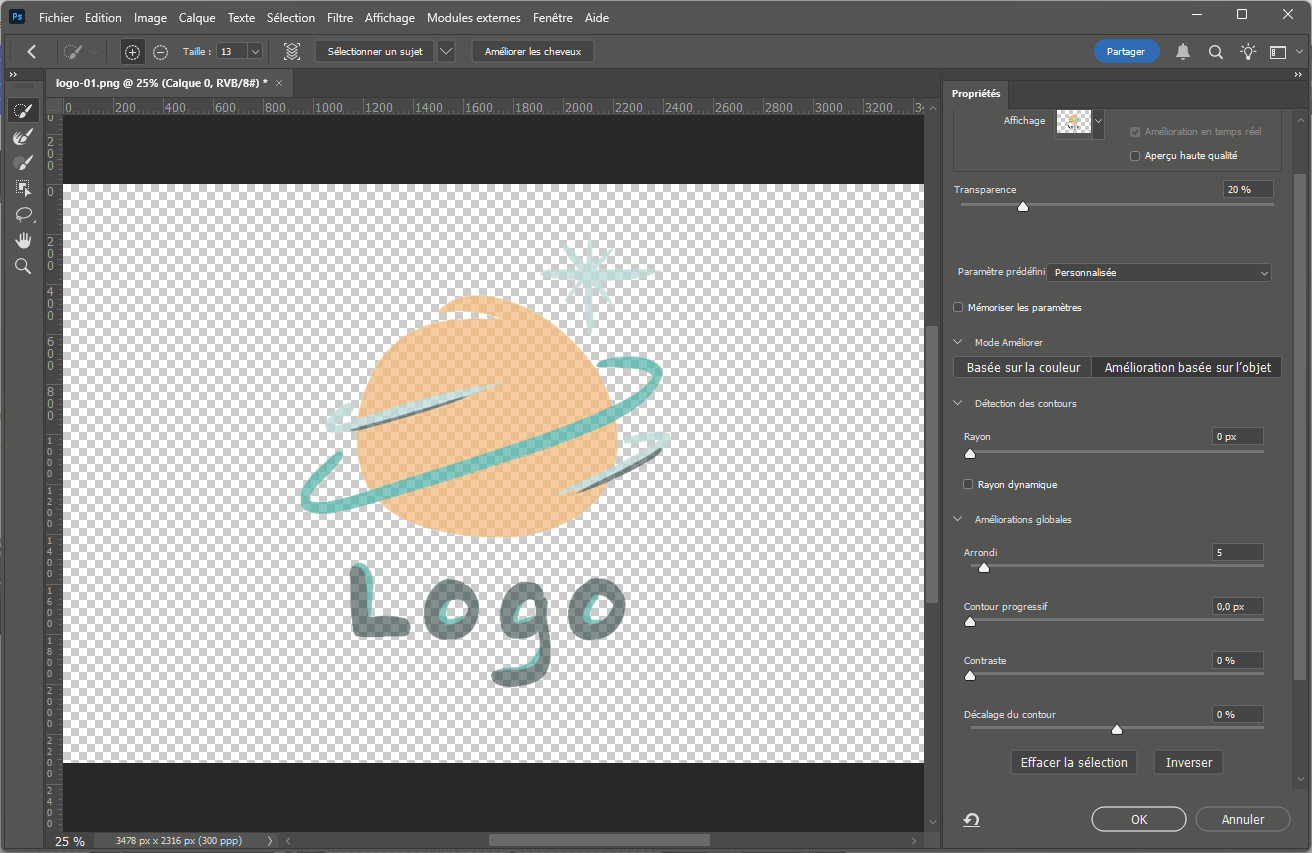The image size is (1312, 853).
Task: Select the Lasso tool in toolbar
Action: click(x=23, y=214)
